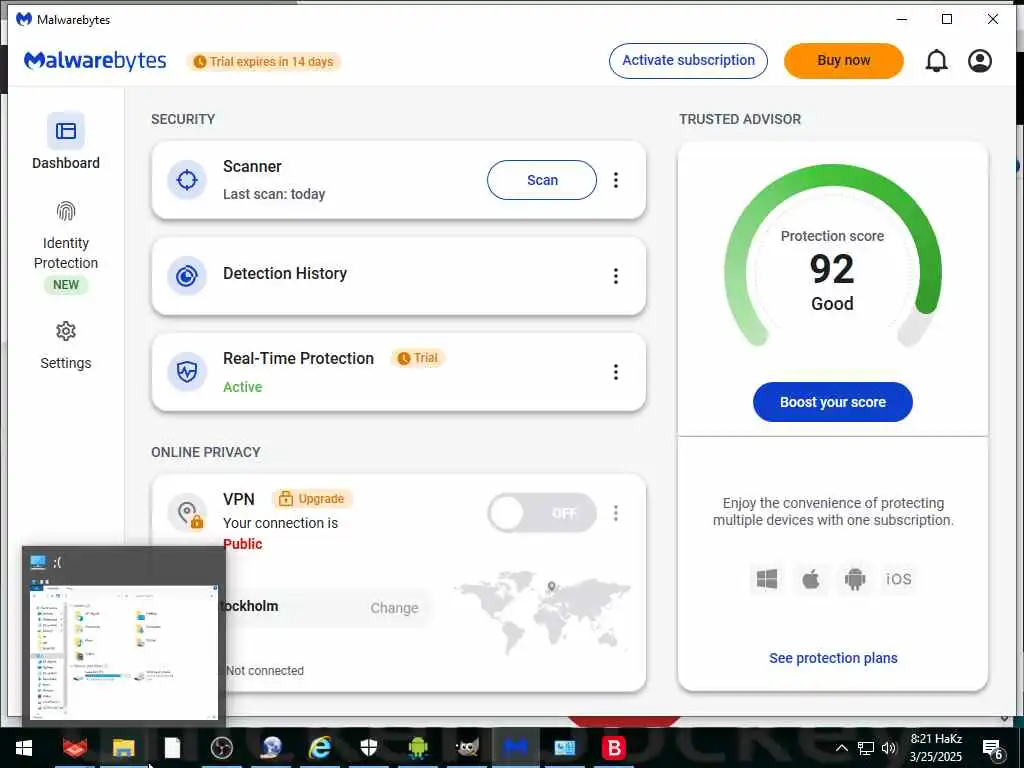Click the Upgrade badge beside VPN
This screenshot has height=768, width=1024.
(312, 499)
